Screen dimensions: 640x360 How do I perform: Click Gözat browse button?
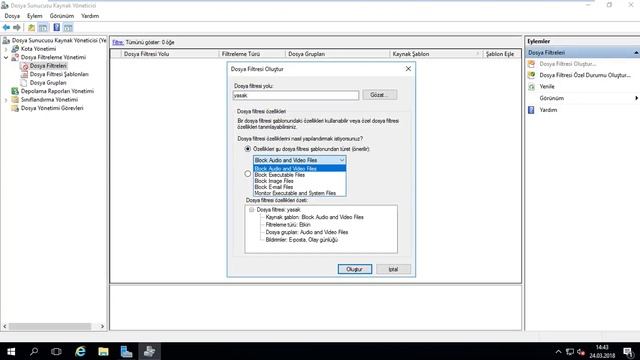(x=380, y=95)
